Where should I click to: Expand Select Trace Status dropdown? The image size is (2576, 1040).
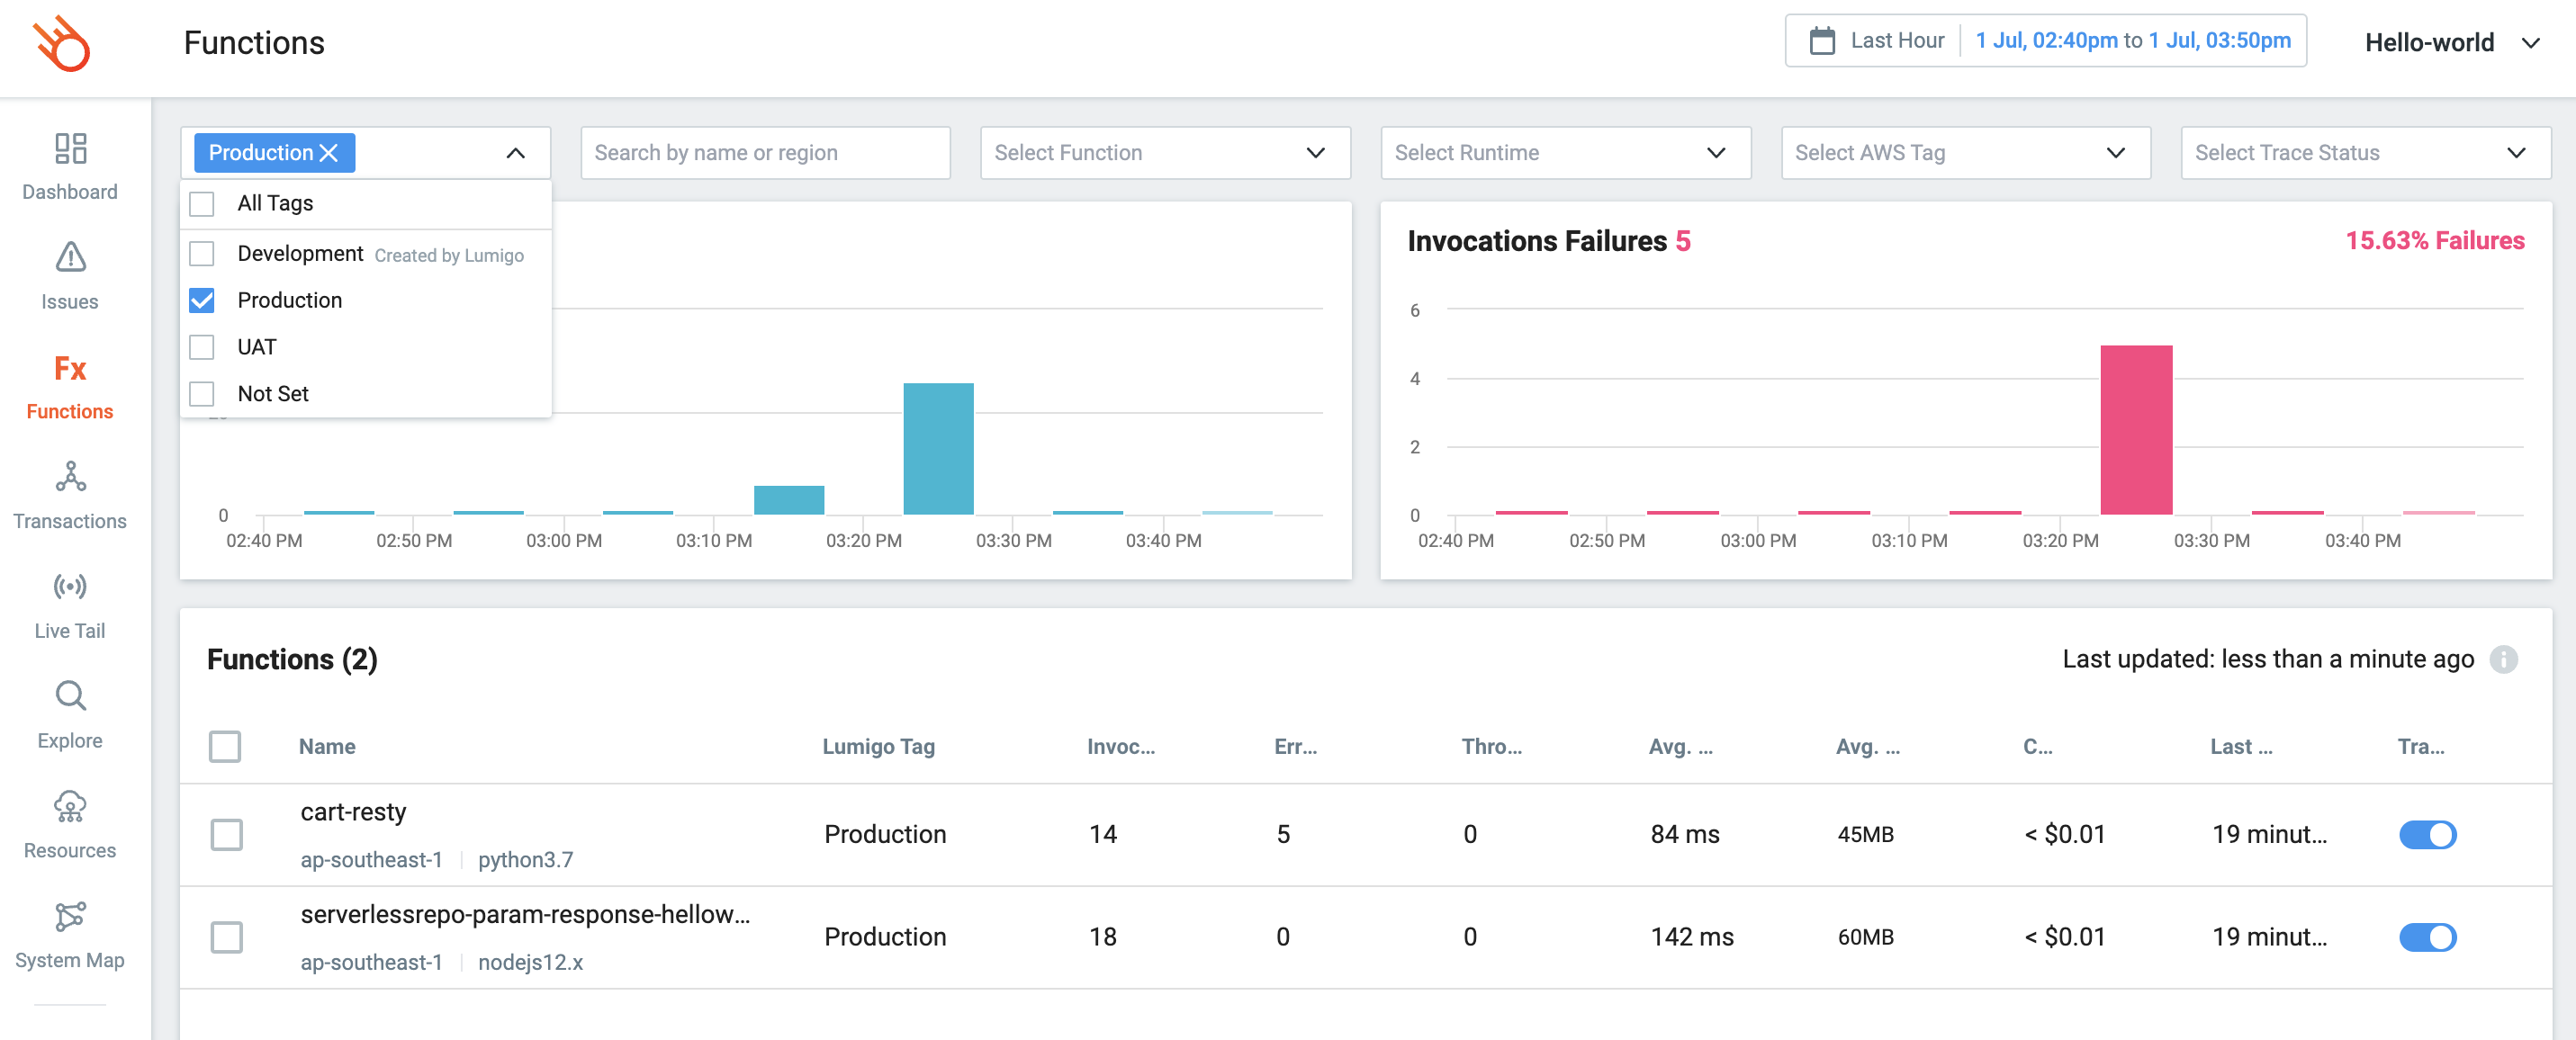[x=2364, y=153]
